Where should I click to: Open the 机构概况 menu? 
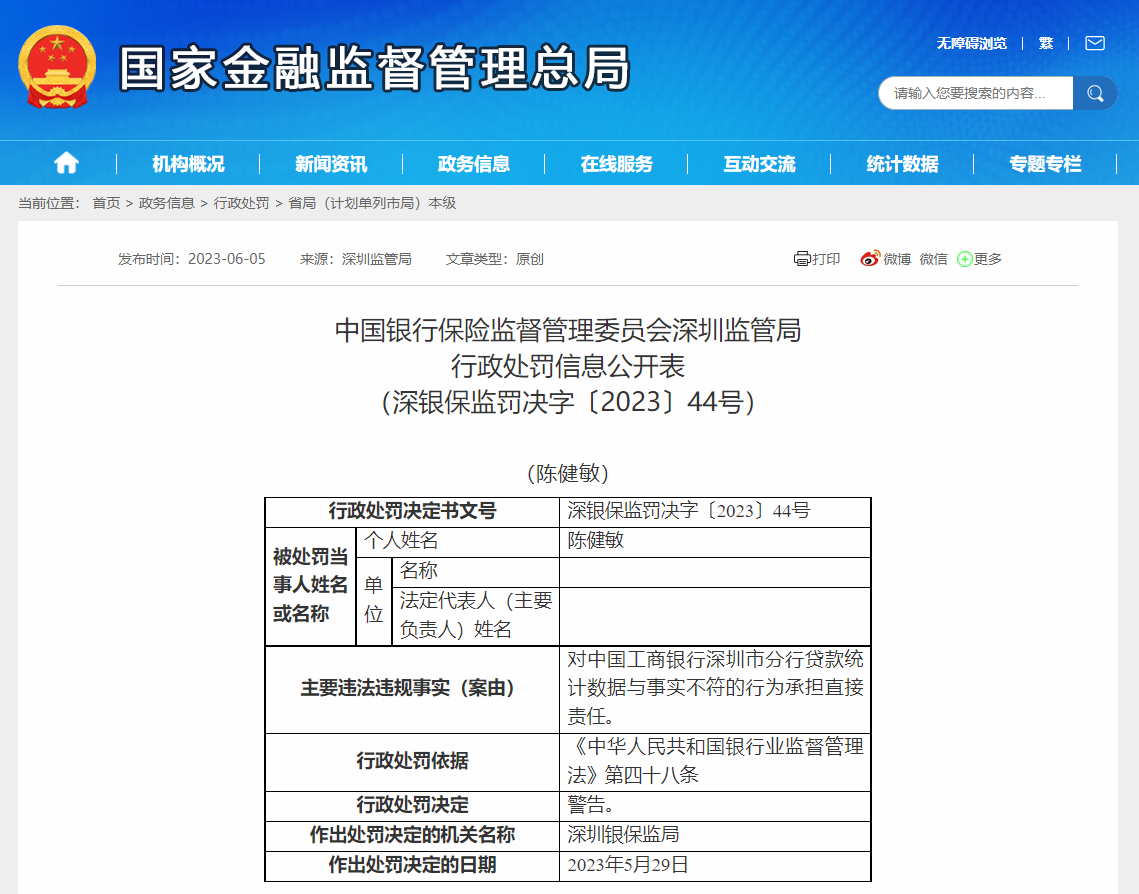[188, 164]
